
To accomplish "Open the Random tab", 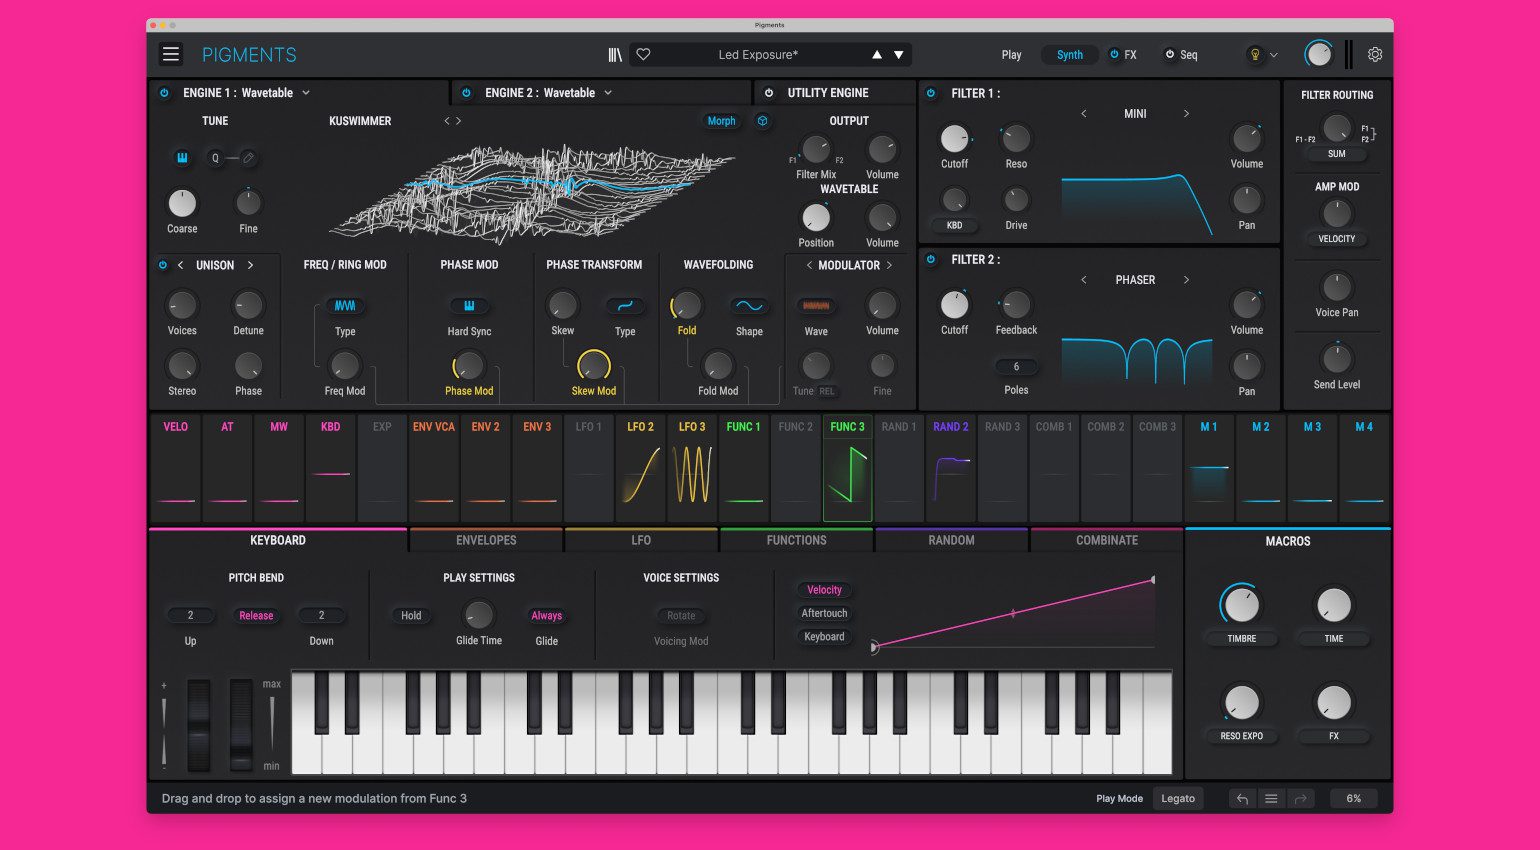I will click(951, 540).
